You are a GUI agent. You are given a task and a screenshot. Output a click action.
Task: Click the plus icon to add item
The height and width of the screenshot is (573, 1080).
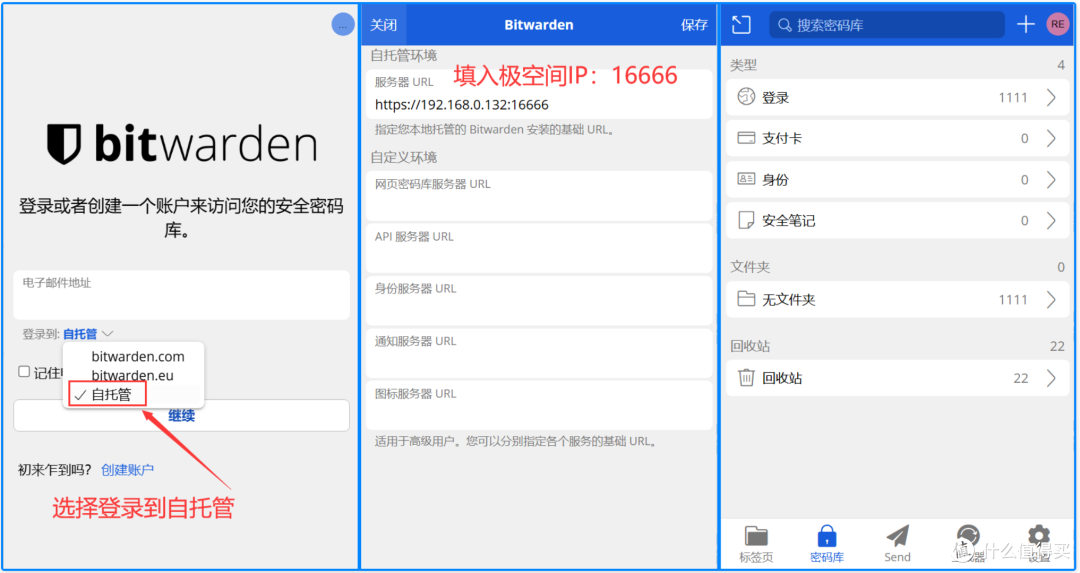click(1026, 25)
